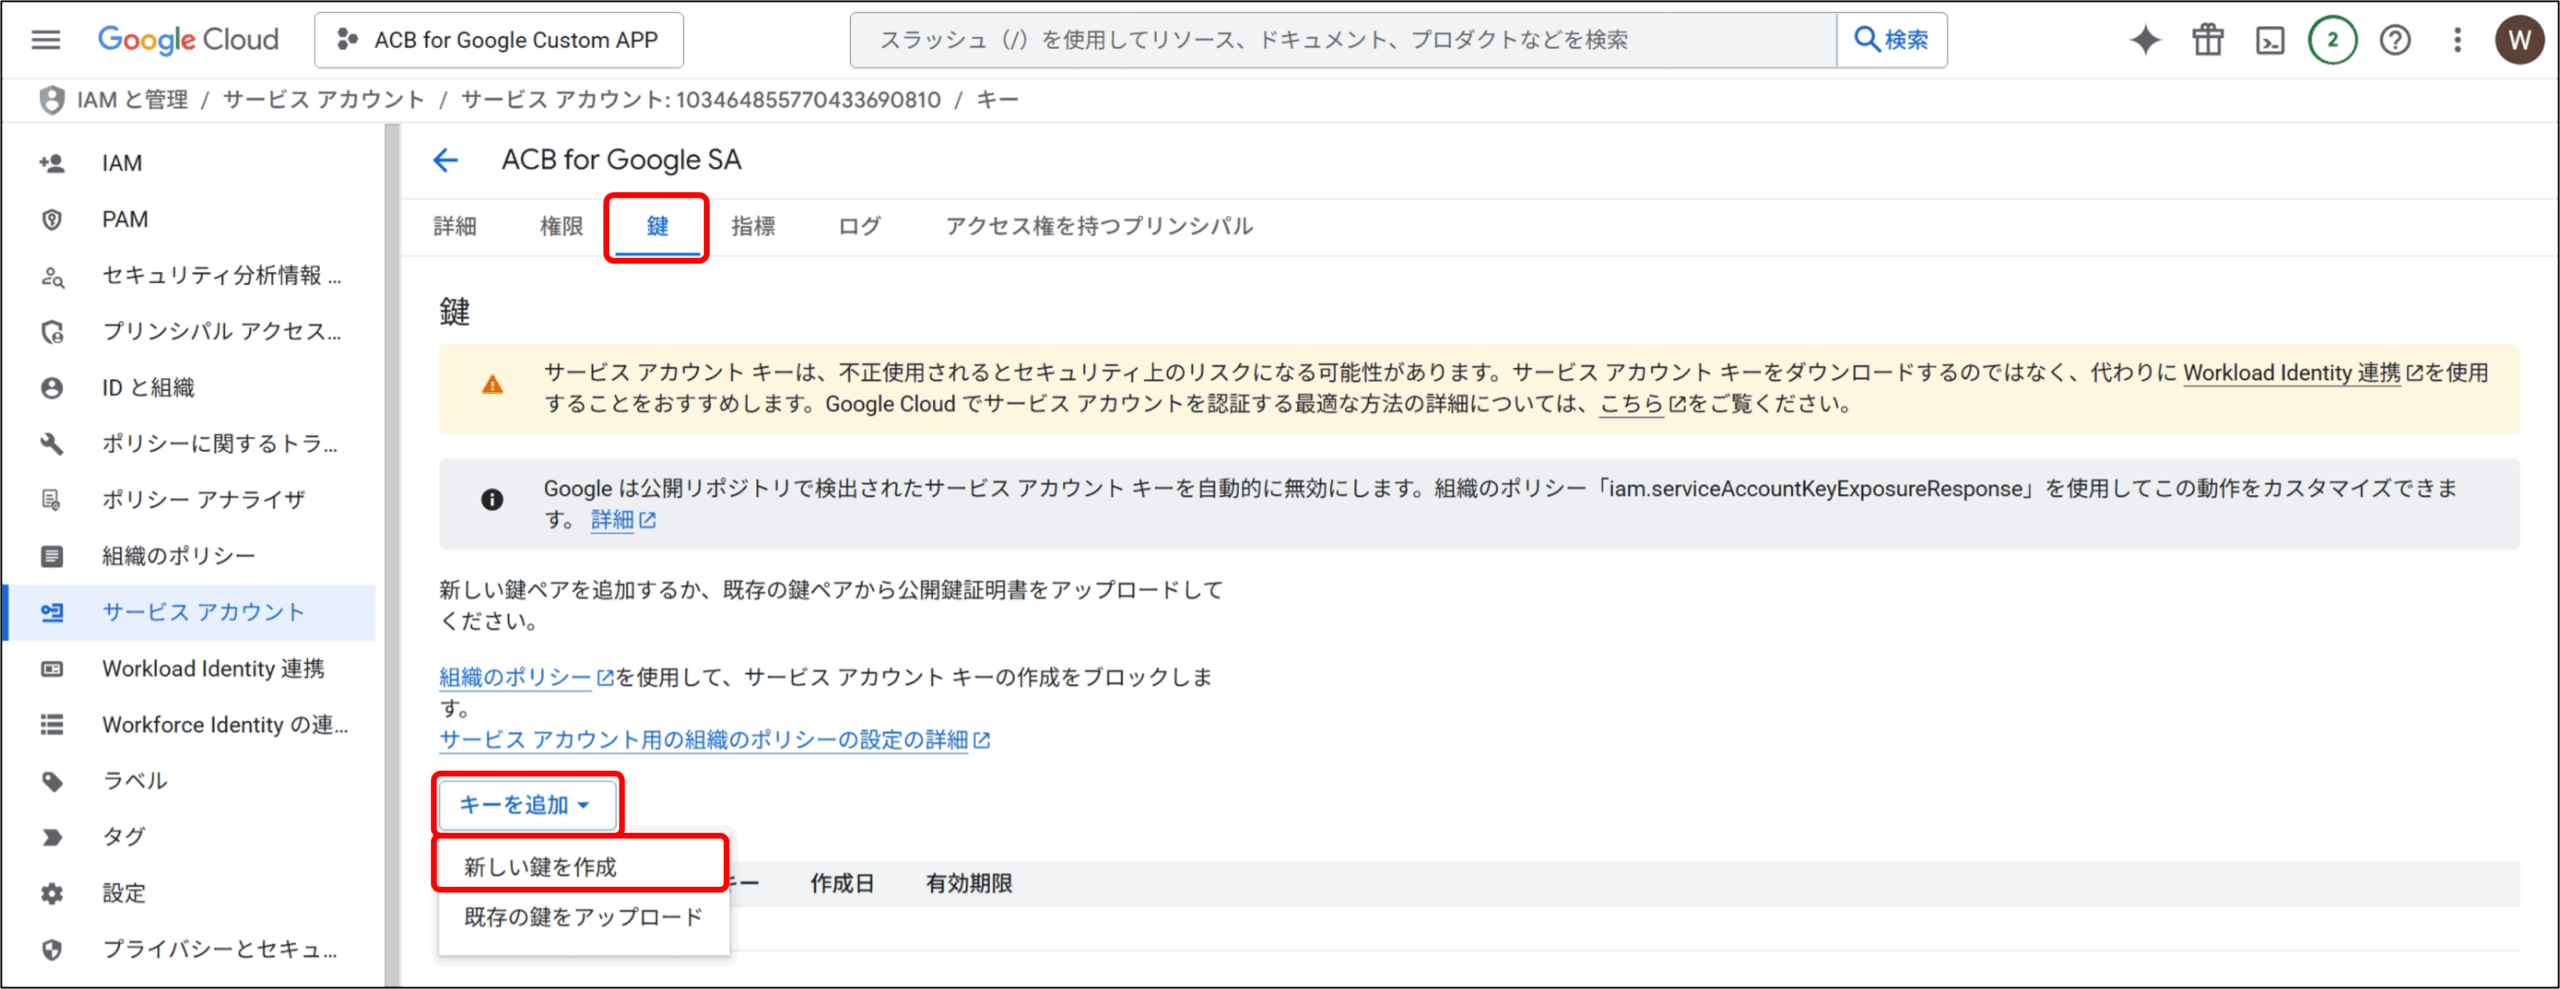Open the gift free trial icon
Screen dimensions: 2560x989
2208,40
